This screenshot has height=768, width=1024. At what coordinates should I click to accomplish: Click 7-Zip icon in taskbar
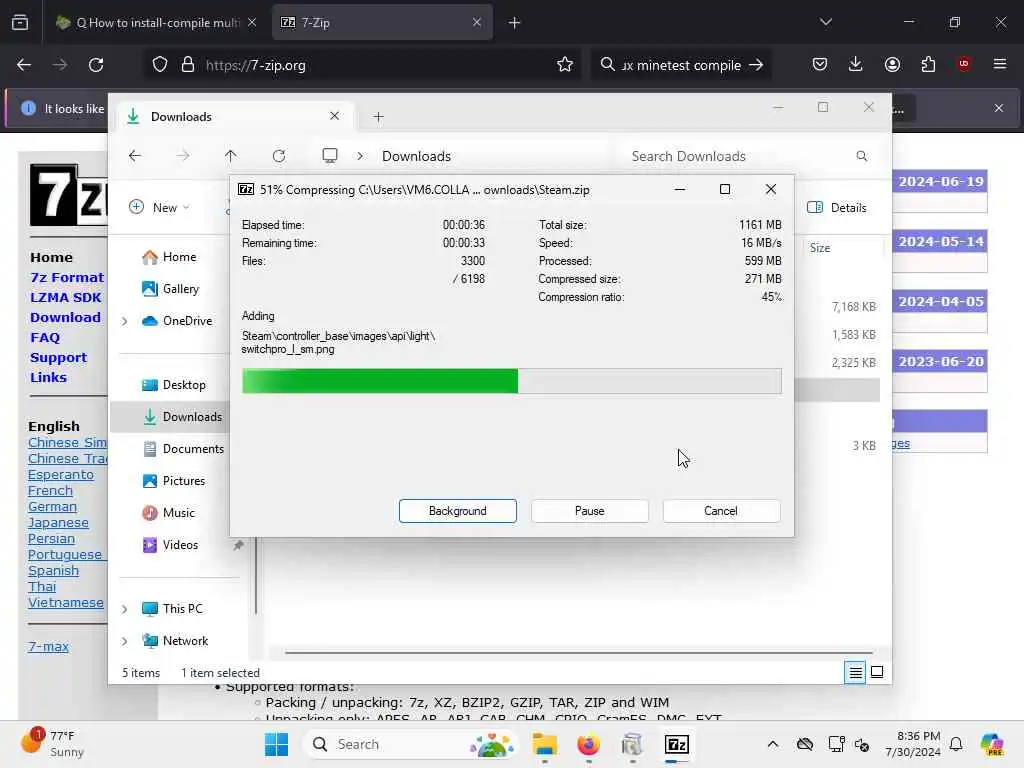tap(677, 744)
